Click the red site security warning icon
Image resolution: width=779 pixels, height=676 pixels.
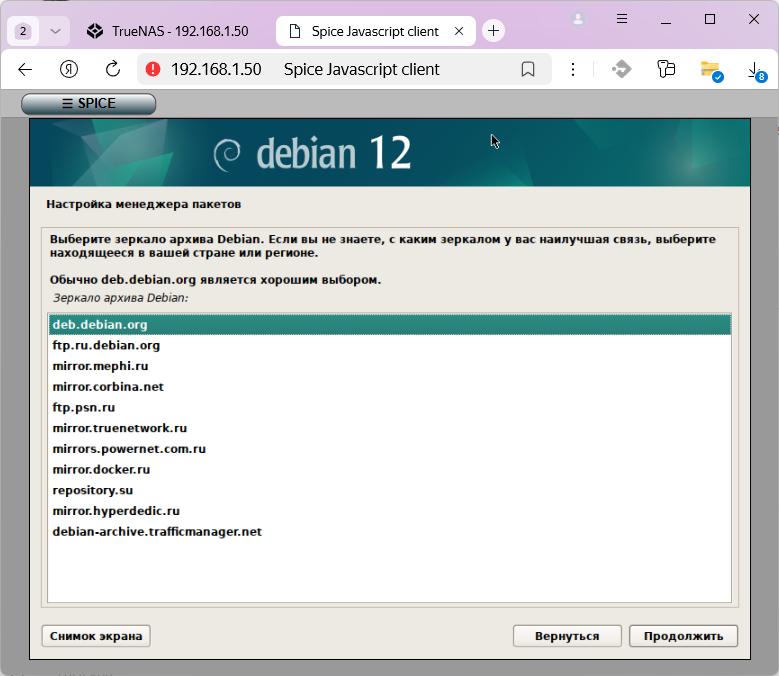pyautogui.click(x=153, y=69)
